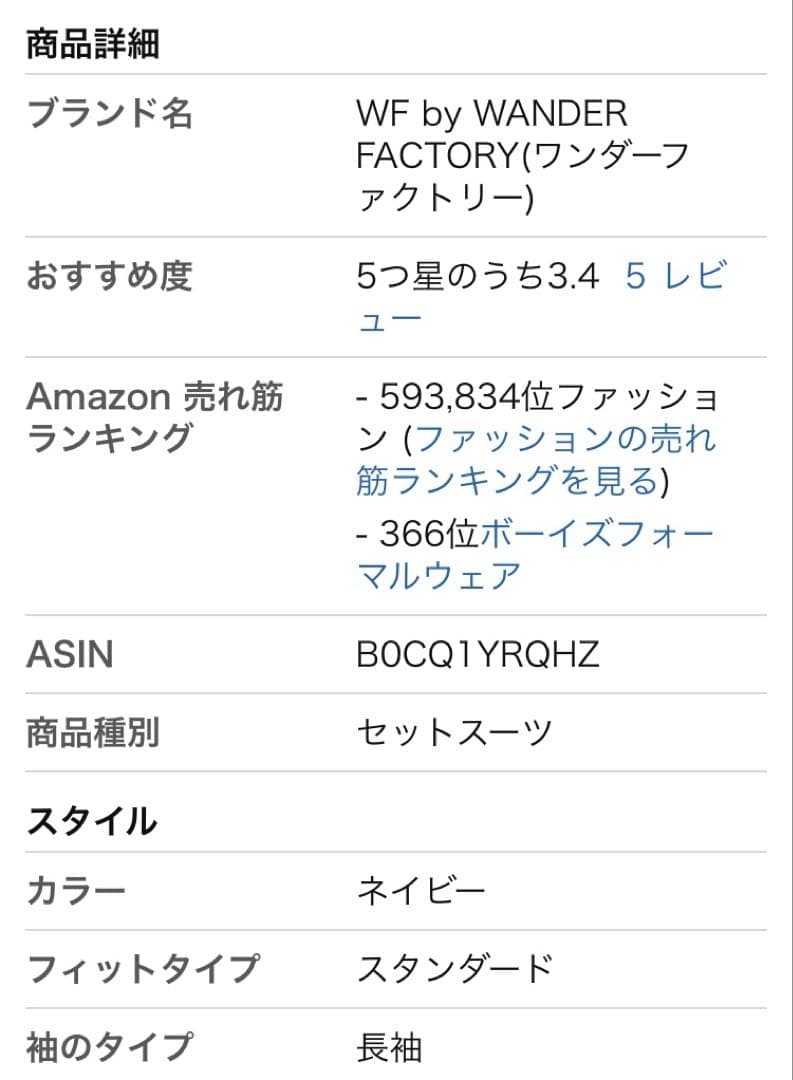
Task: Select the ASIN value B0CQ1YRQHZ
Action: click(x=477, y=655)
